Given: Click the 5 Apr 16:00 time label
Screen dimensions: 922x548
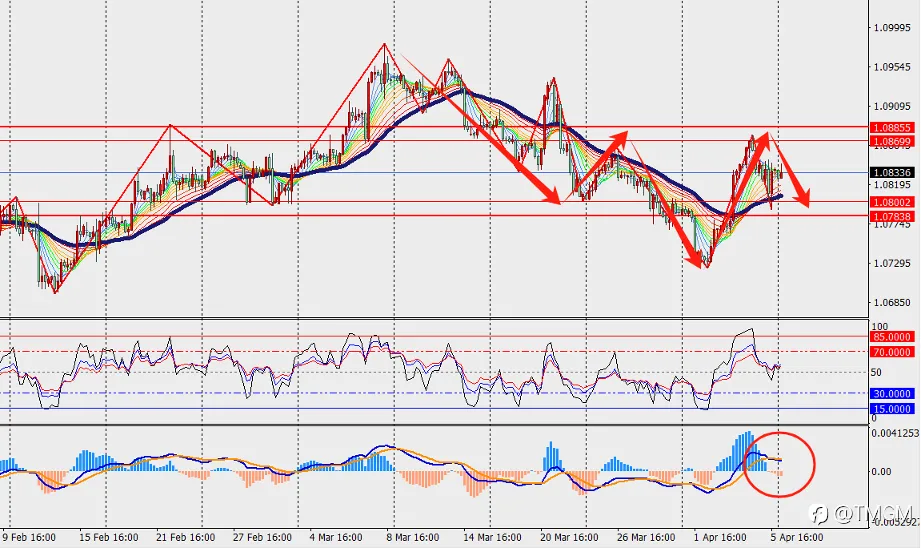Looking at the screenshot, I should pyautogui.click(x=797, y=537).
